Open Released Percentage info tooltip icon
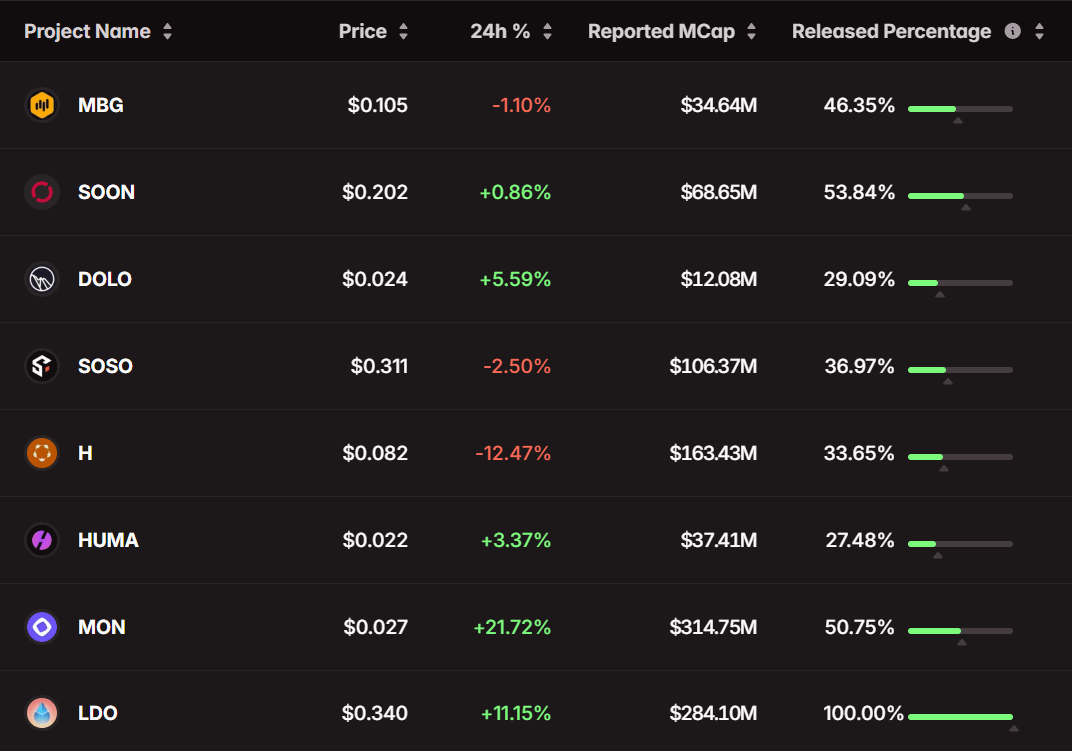 coord(1013,31)
